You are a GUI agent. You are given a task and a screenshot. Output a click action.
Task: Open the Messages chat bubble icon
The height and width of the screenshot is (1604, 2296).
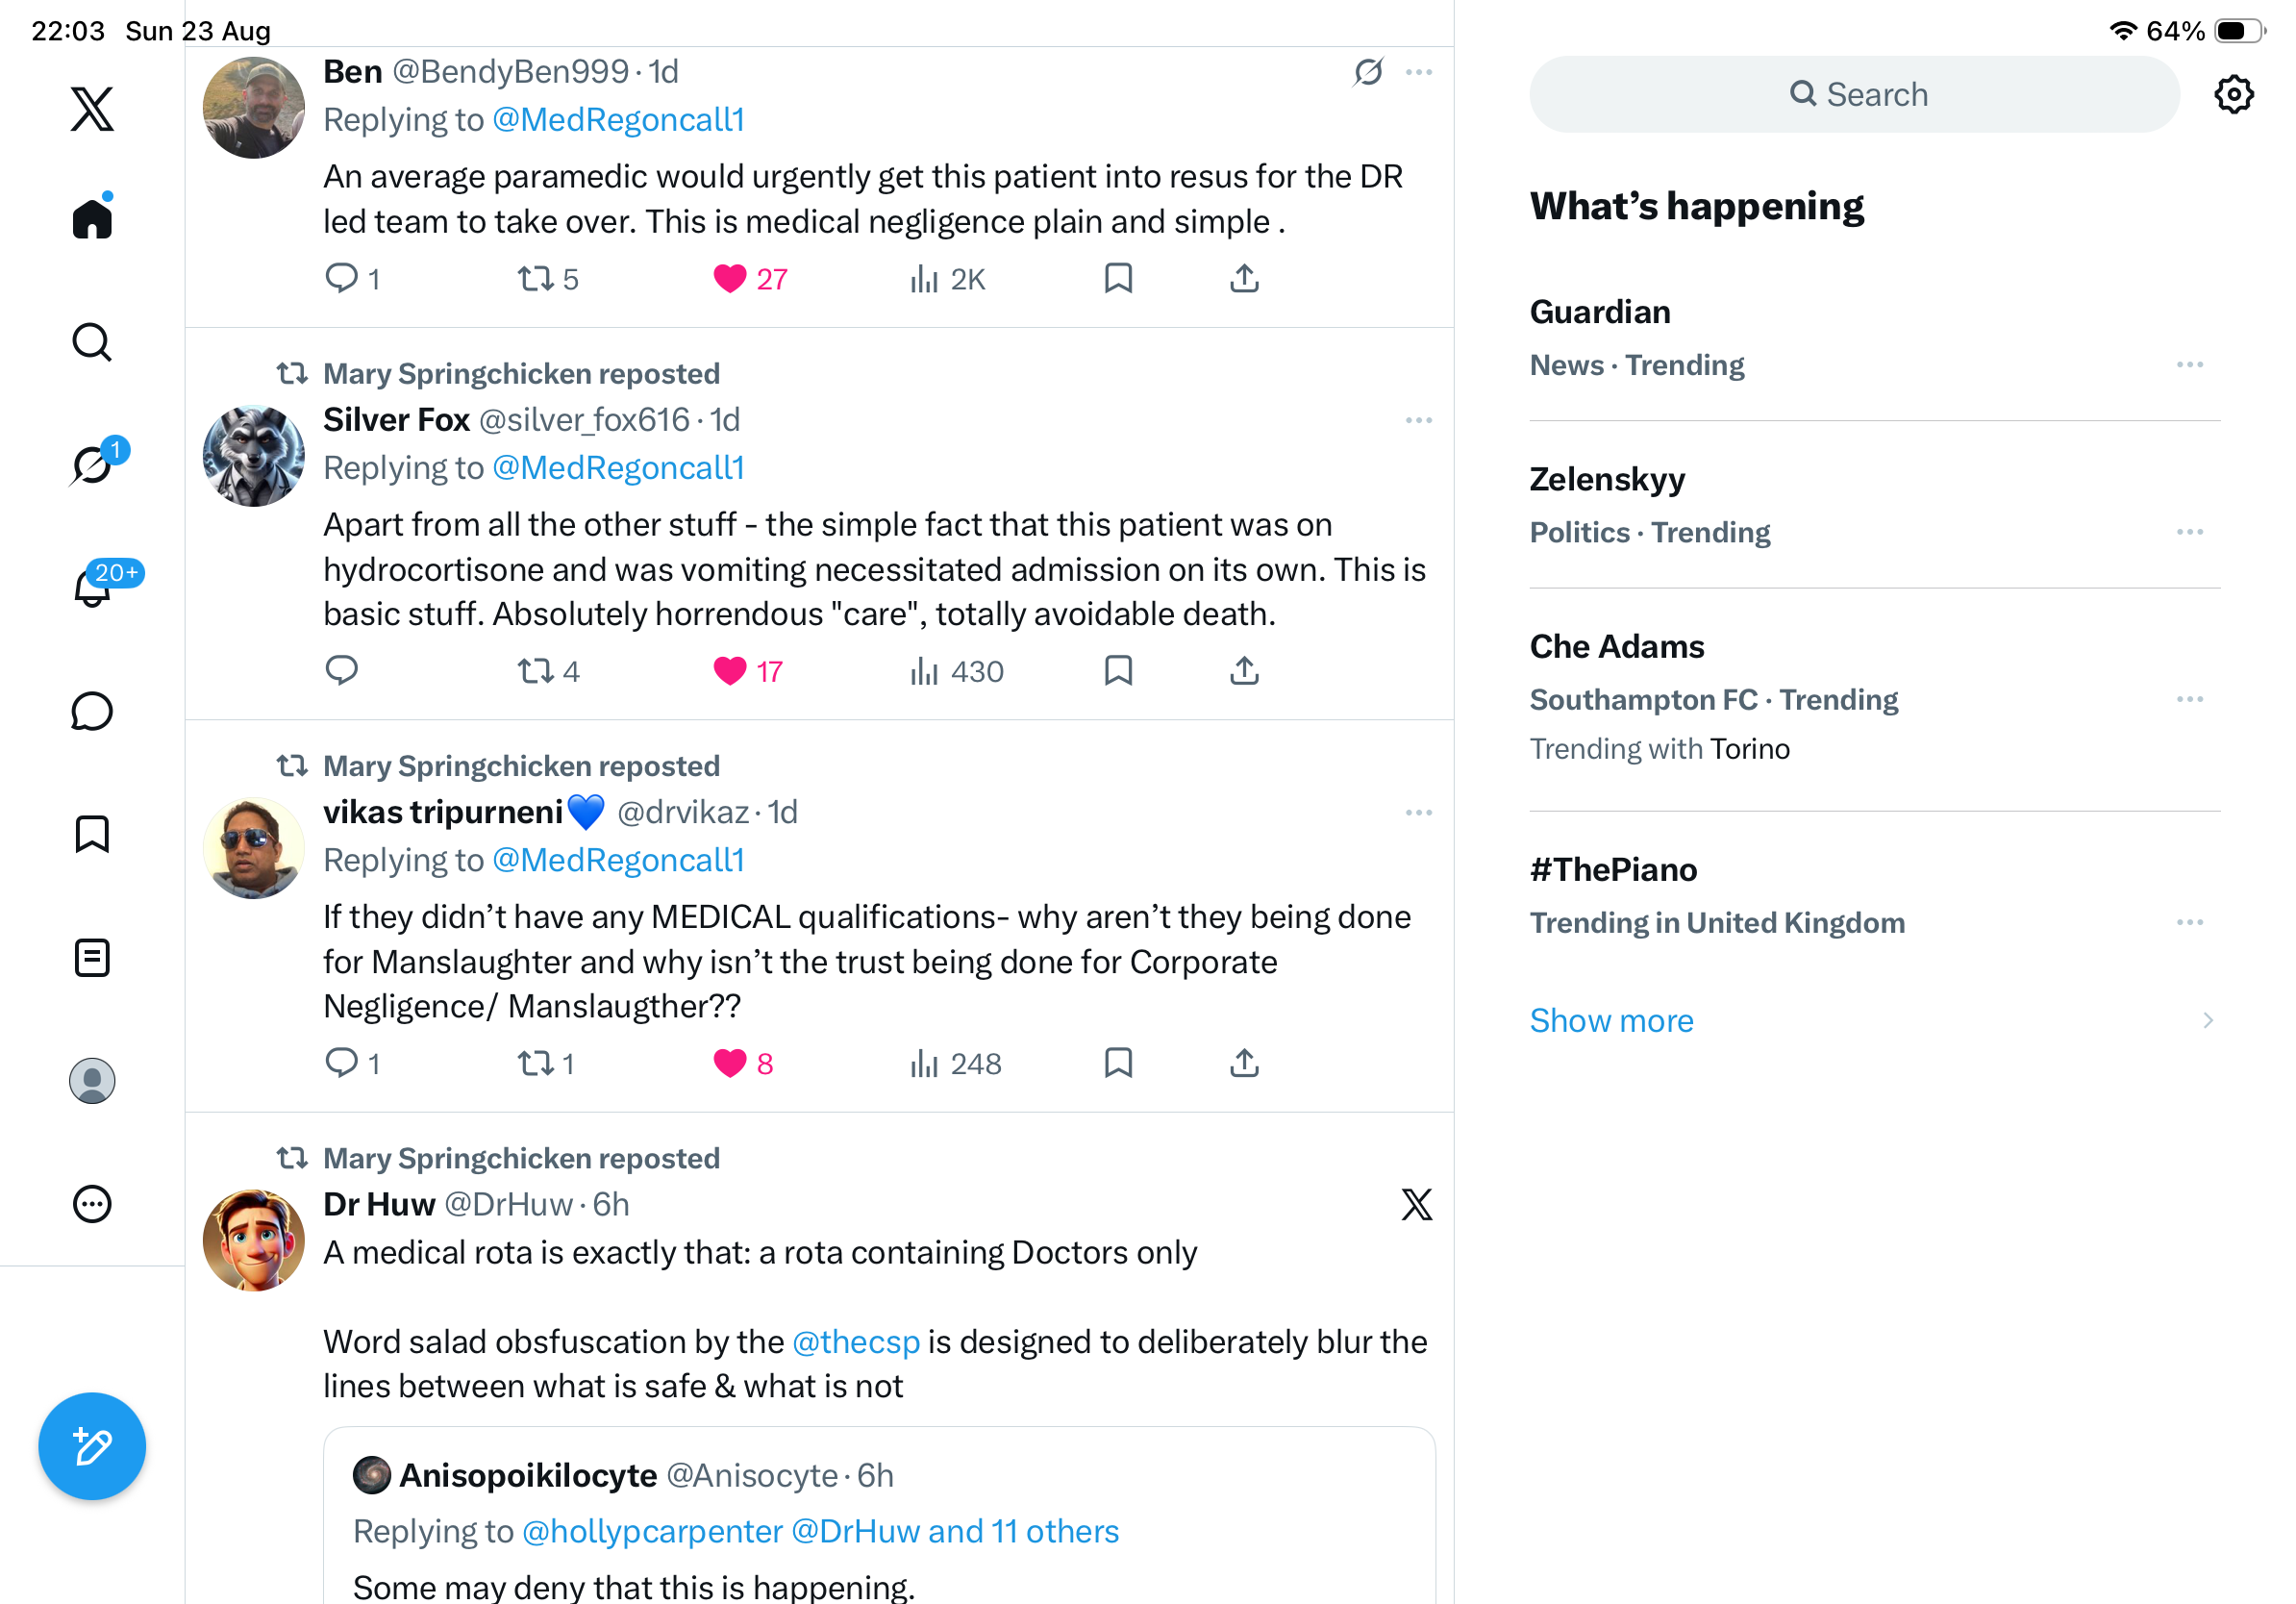pos(92,711)
